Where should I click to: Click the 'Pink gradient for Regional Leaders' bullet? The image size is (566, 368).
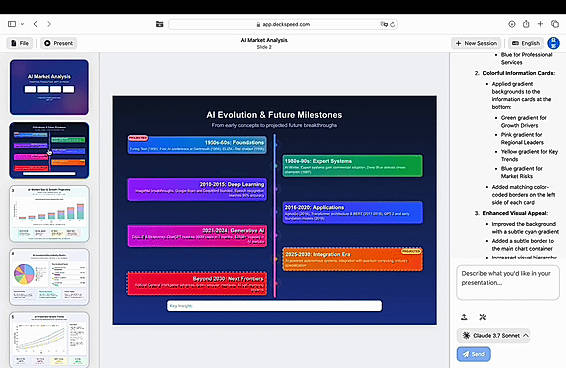point(522,138)
